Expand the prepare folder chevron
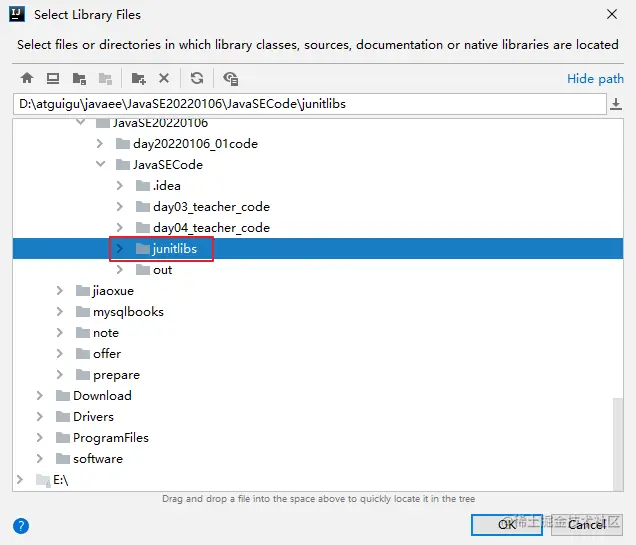The width and height of the screenshot is (636, 545). (x=60, y=375)
